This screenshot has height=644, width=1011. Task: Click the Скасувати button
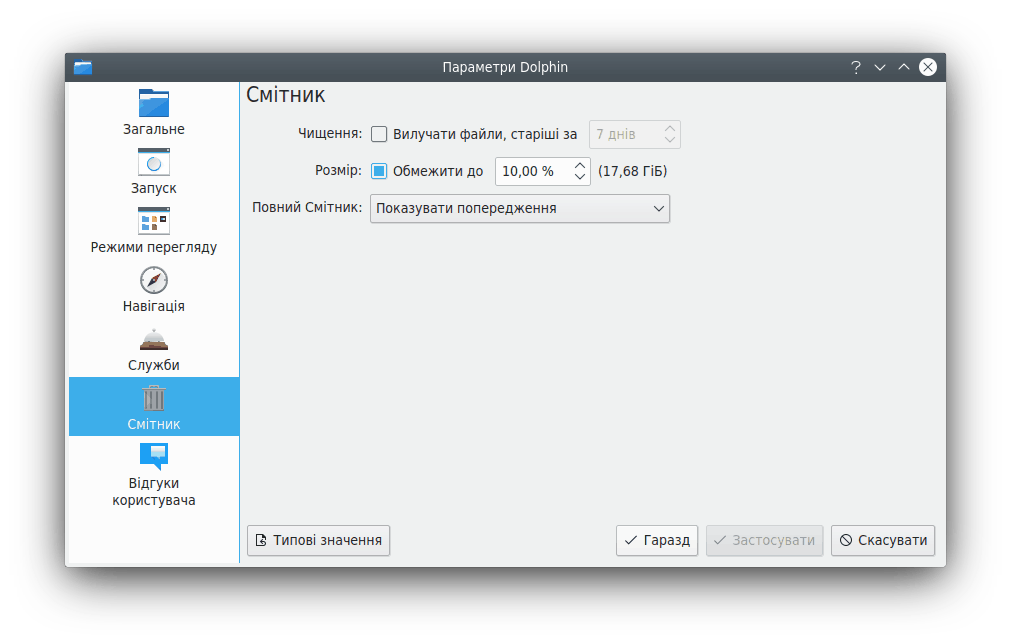[x=883, y=540]
